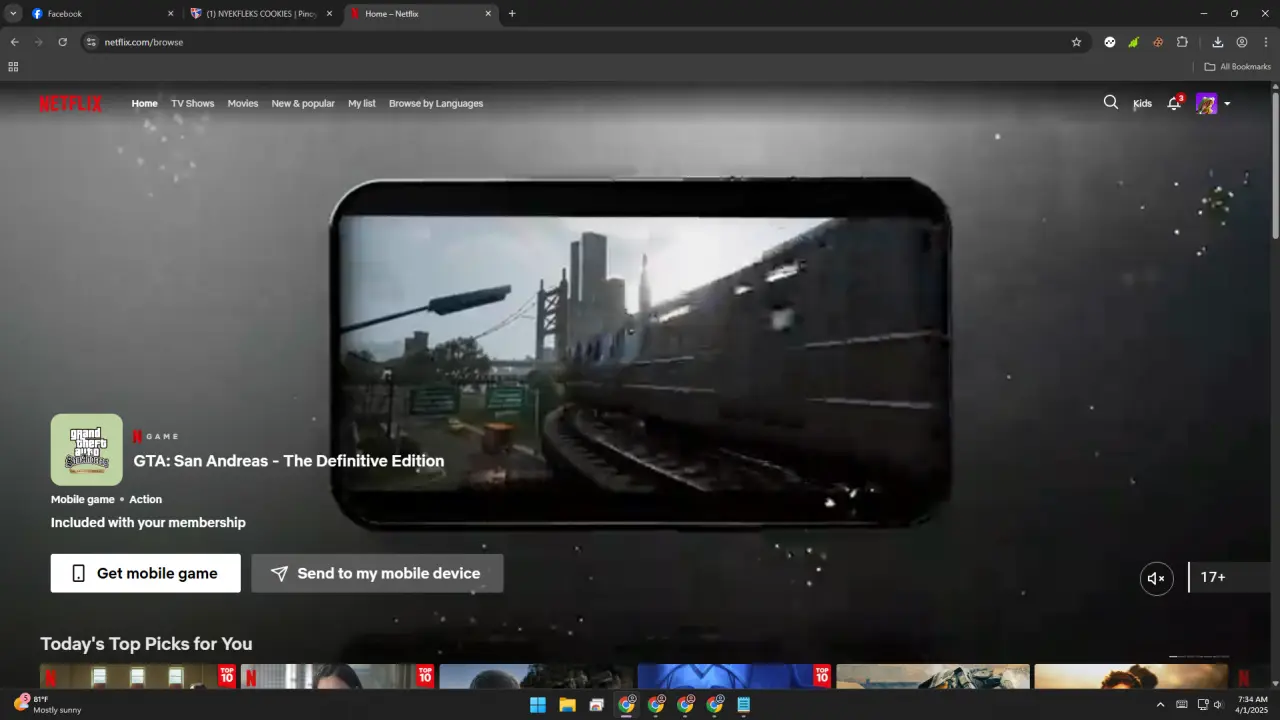Switch to the NYEKFLEKS COOKIES tab
This screenshot has width=1280, height=720.
pos(263,14)
